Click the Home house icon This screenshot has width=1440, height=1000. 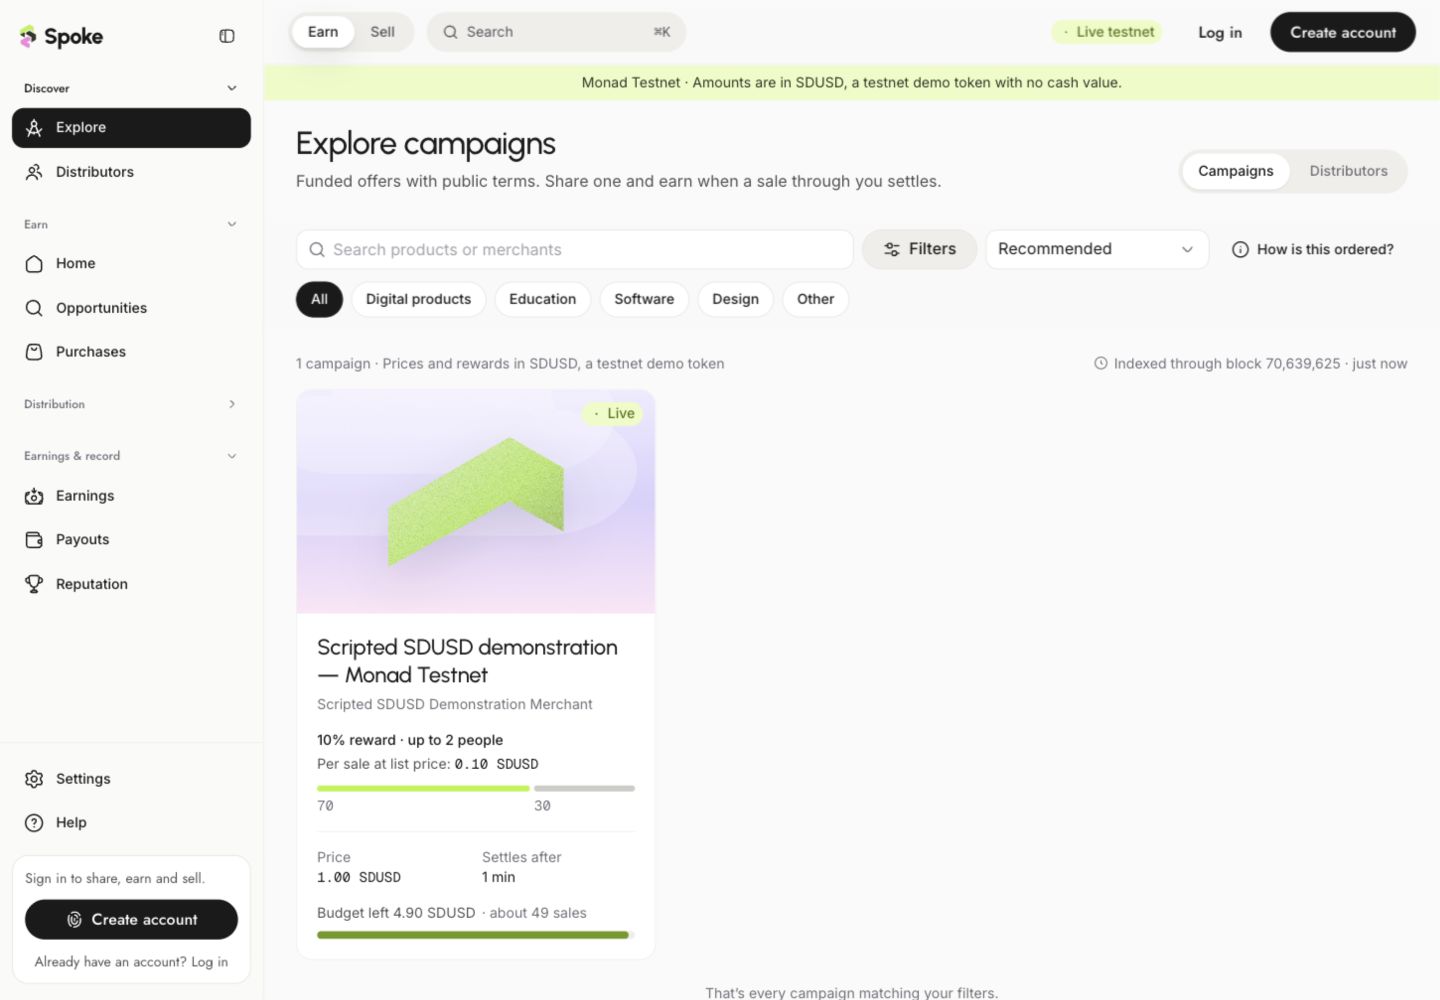(34, 264)
